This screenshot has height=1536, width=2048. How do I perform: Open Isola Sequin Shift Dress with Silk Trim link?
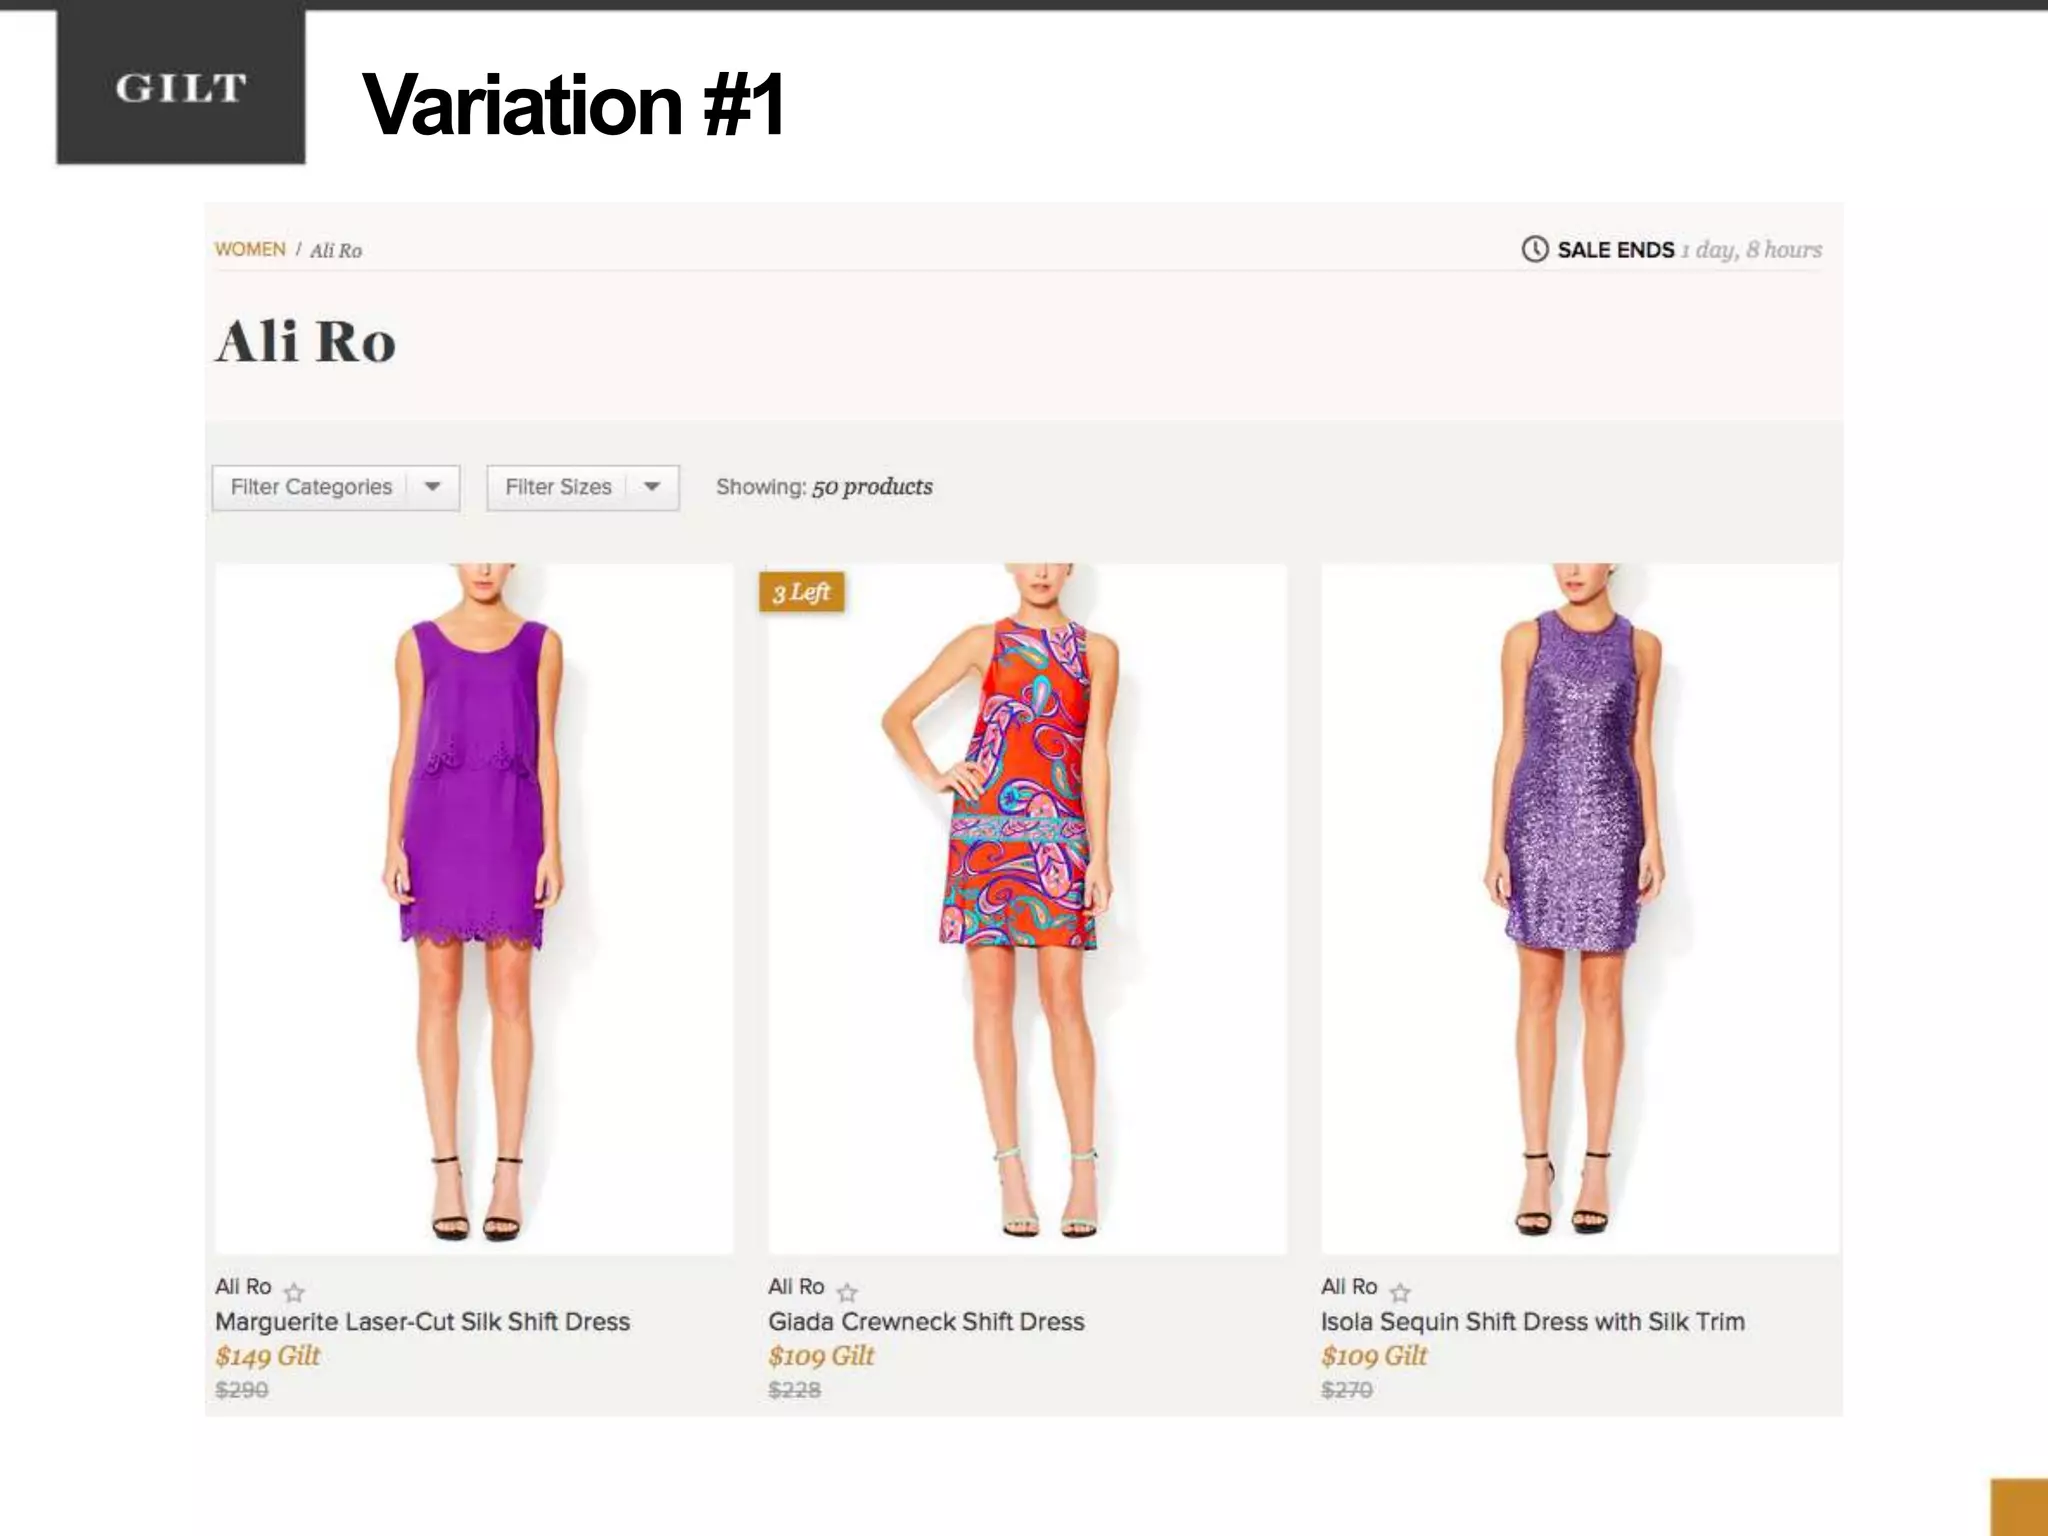pyautogui.click(x=1533, y=1321)
